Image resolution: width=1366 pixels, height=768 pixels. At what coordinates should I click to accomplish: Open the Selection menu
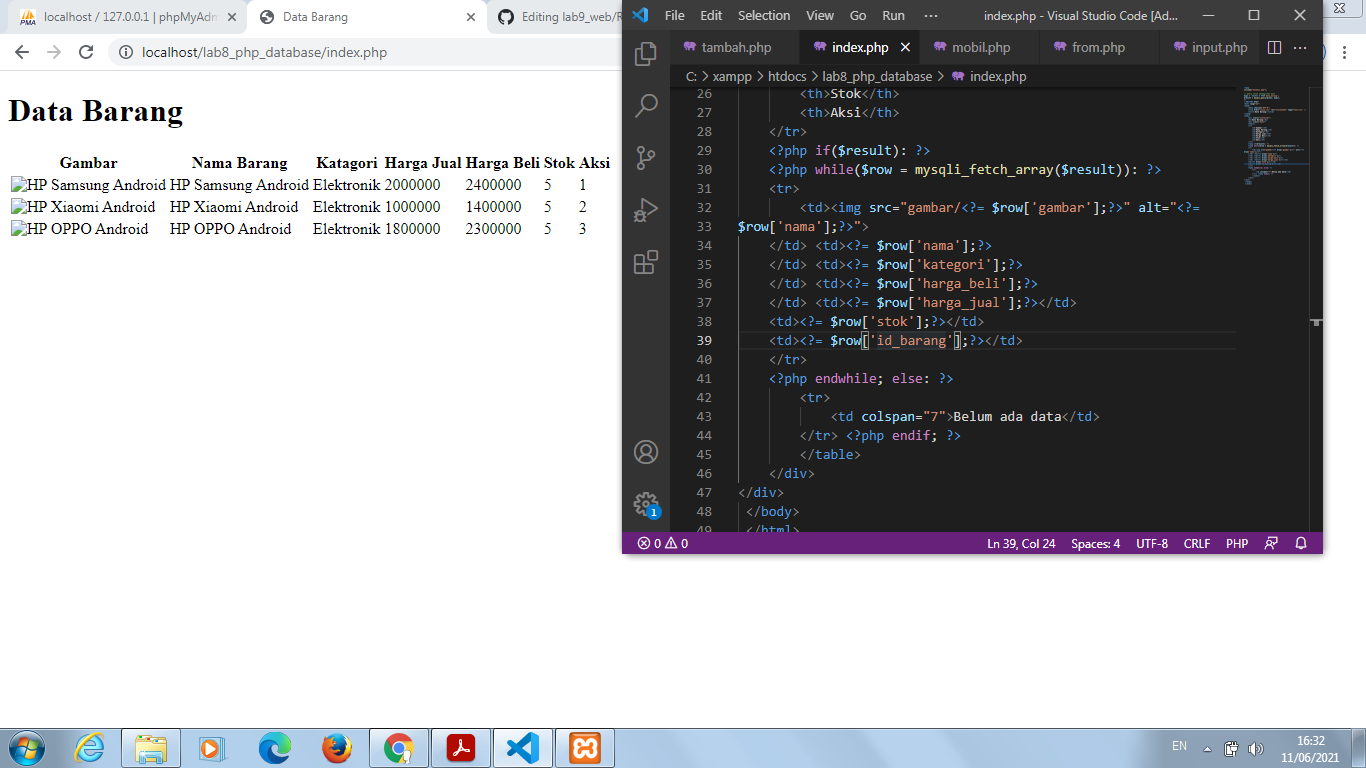pos(764,15)
